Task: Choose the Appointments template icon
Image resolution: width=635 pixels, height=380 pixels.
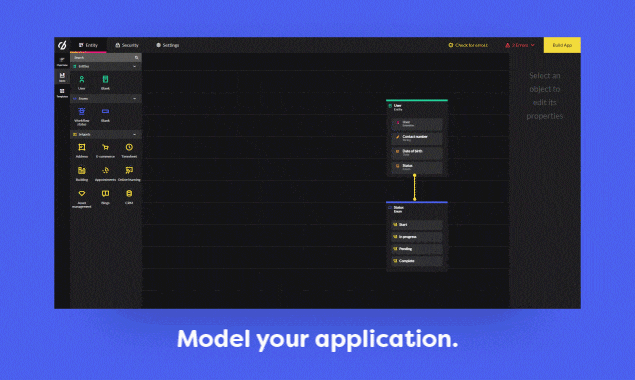Action: (x=105, y=171)
